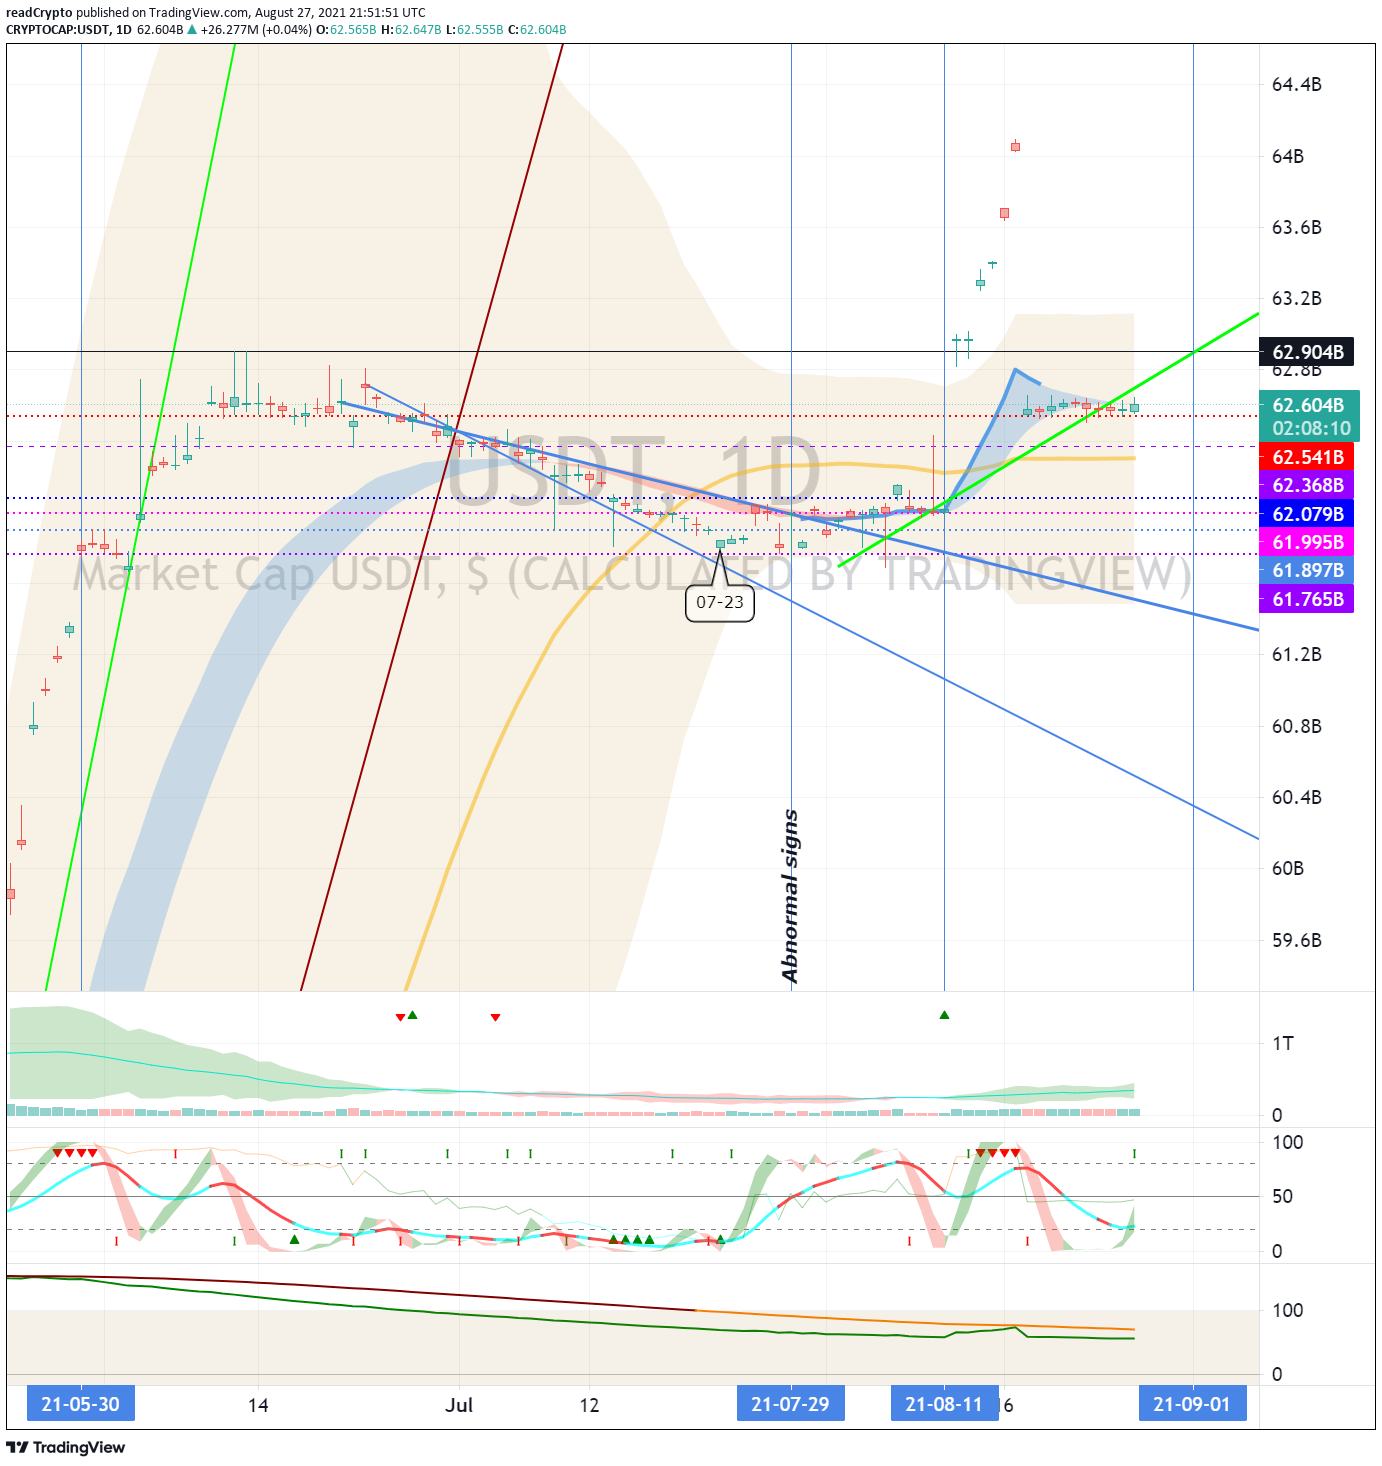1382x1466 pixels.
Task: Click the 14 date axis label
Action: tap(258, 1405)
